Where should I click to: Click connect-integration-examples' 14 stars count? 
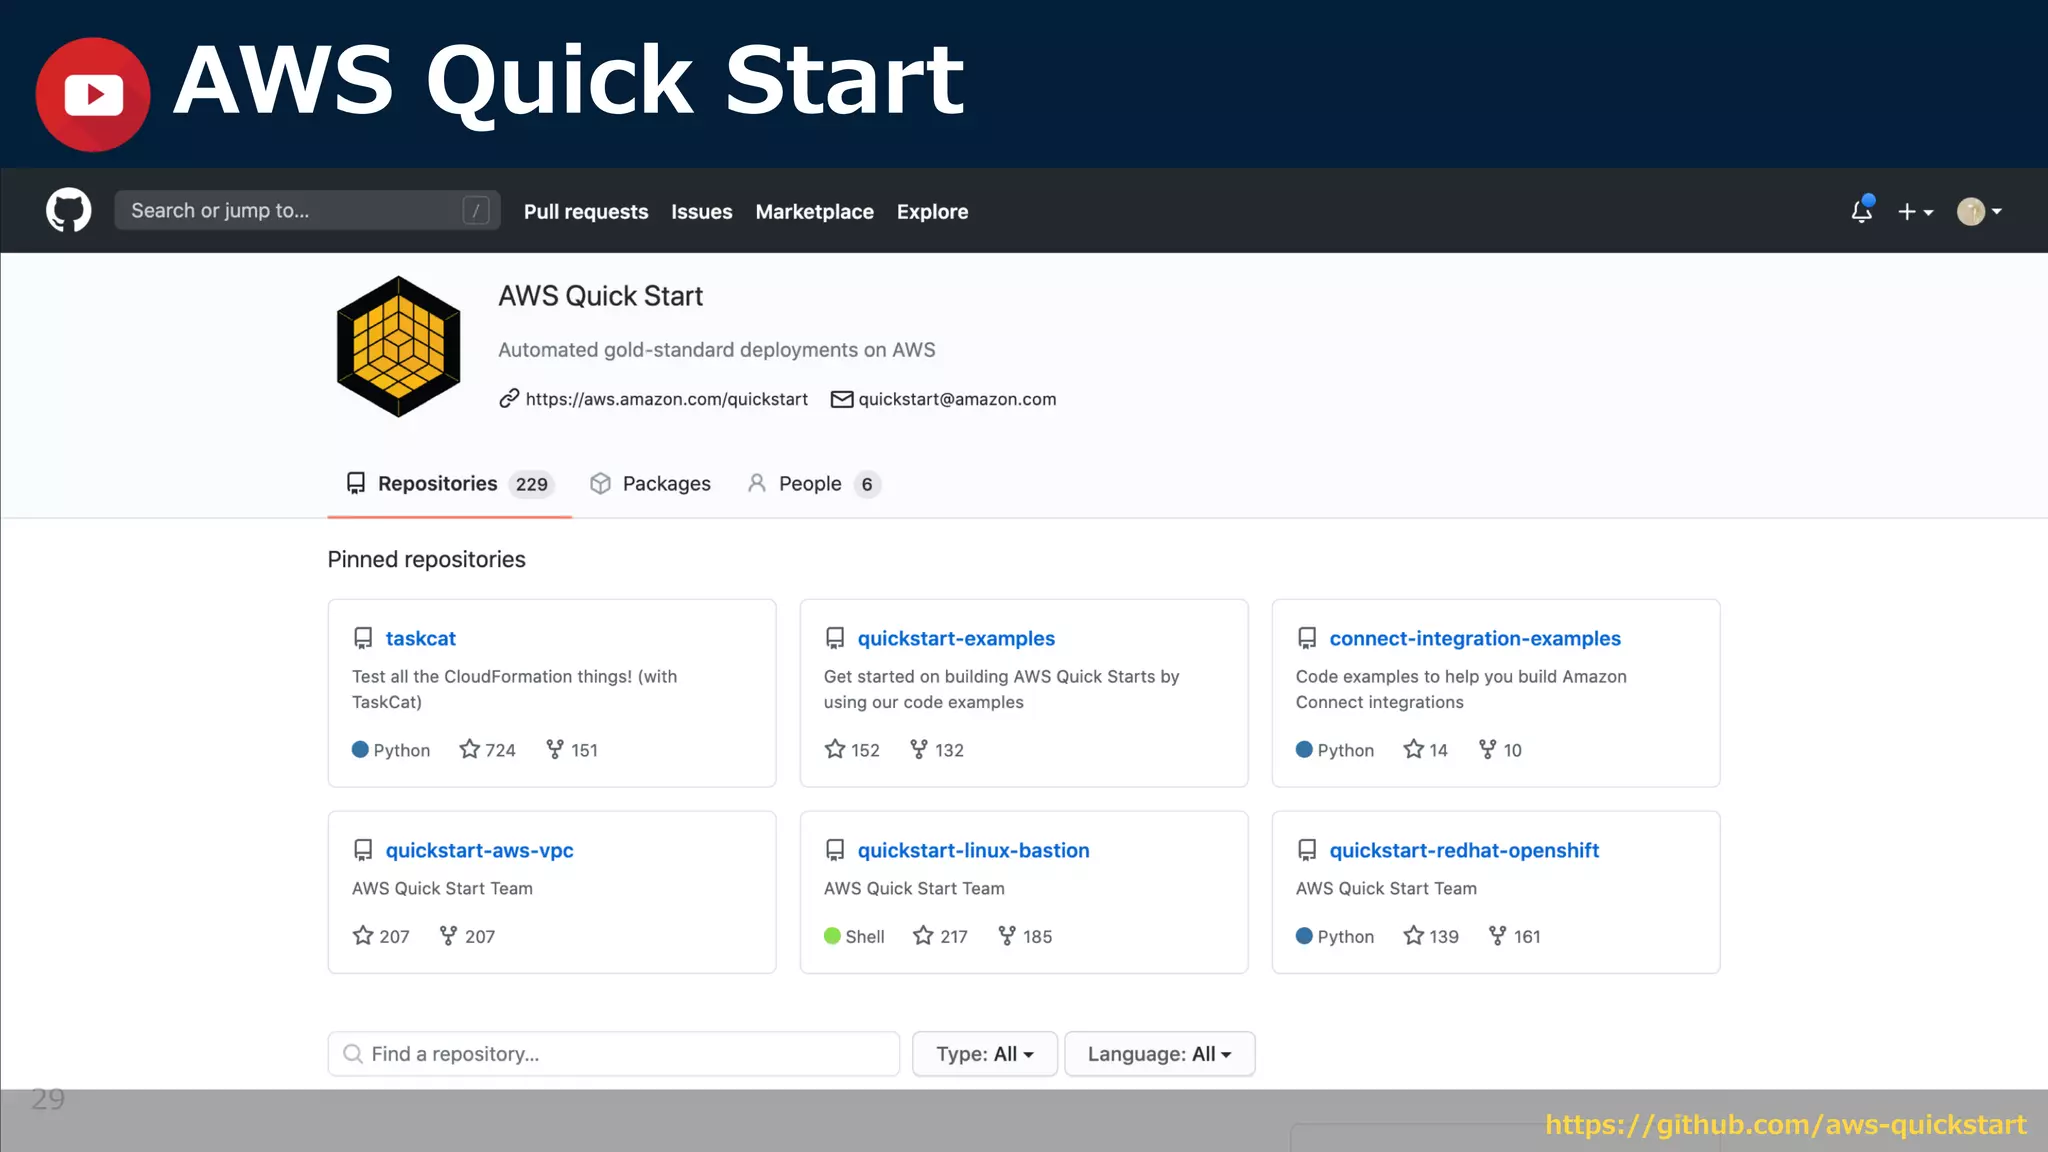click(1425, 750)
